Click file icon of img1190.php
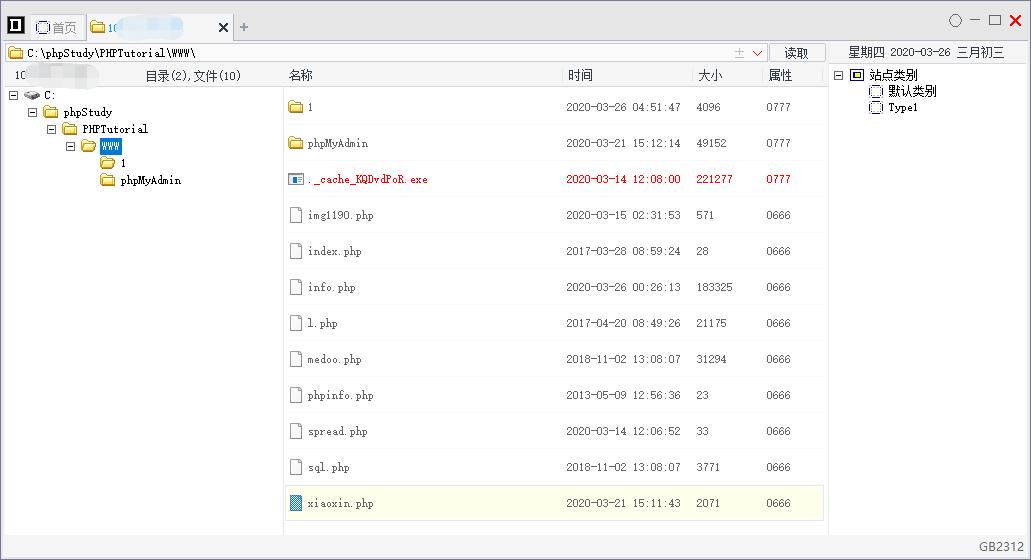 pos(296,215)
